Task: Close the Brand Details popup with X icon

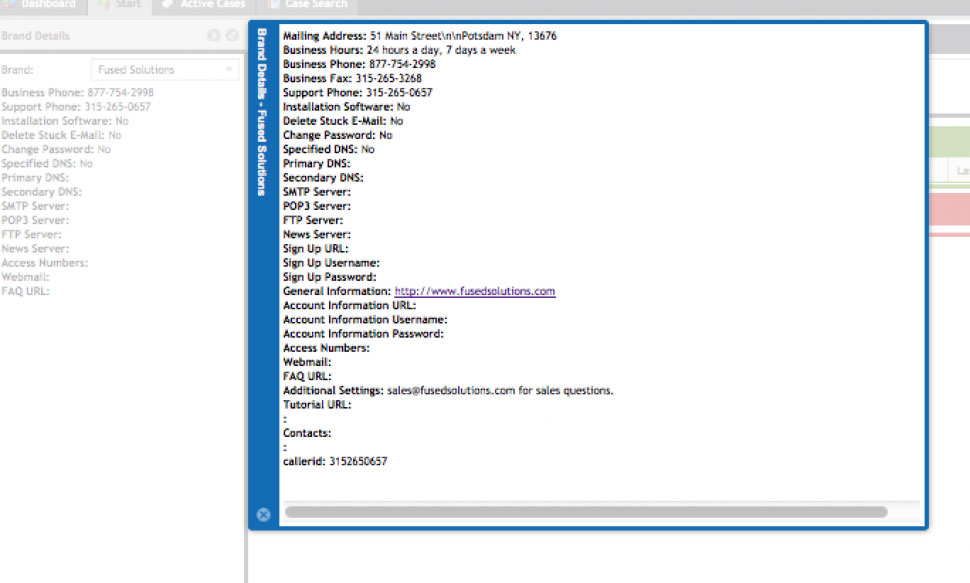Action: (x=264, y=515)
